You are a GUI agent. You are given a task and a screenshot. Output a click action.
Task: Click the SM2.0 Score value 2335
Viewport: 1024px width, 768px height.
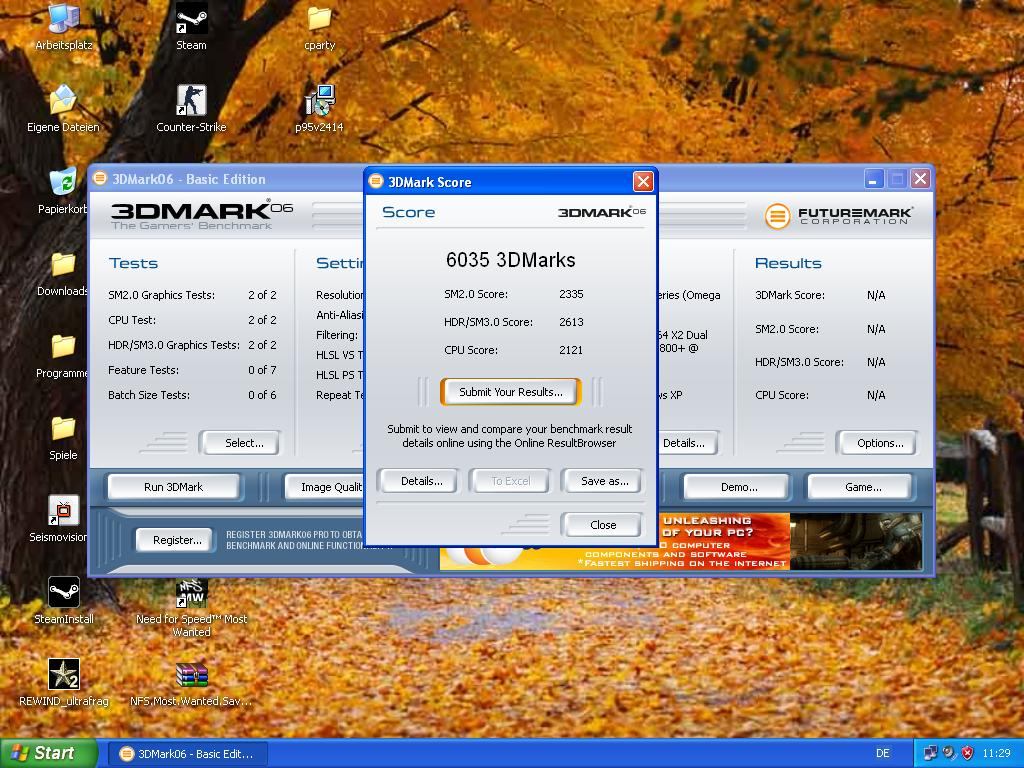coord(571,294)
